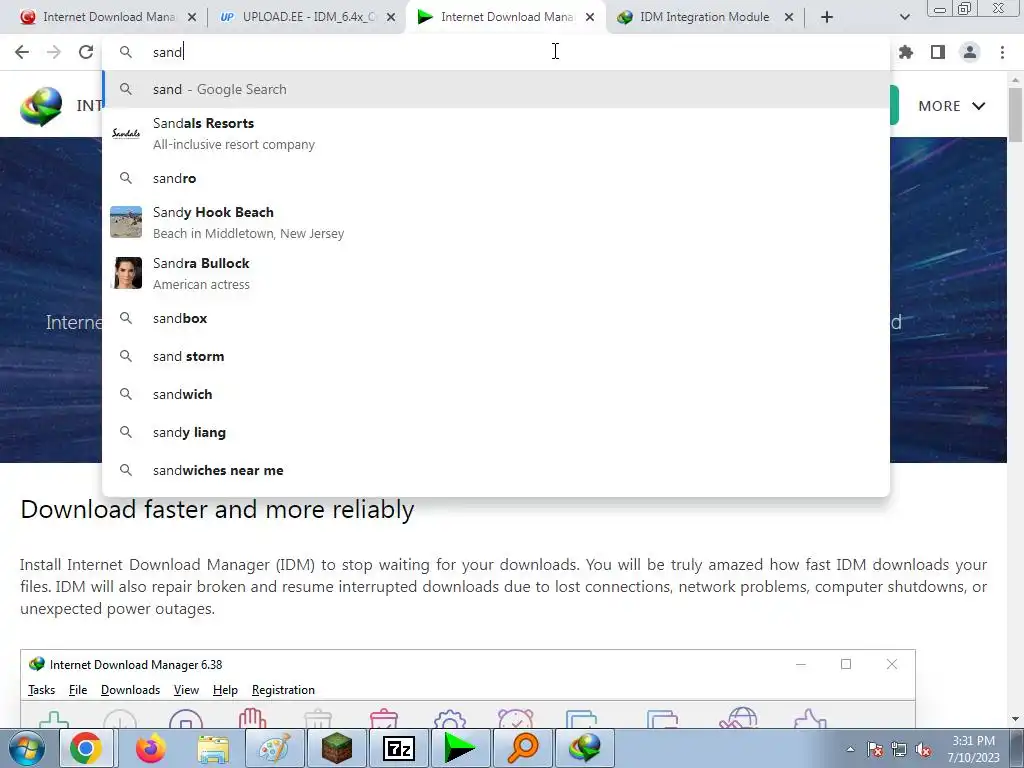This screenshot has width=1024, height=768.
Task: Choose the 'sandbox' suggestion
Action: tap(496, 319)
